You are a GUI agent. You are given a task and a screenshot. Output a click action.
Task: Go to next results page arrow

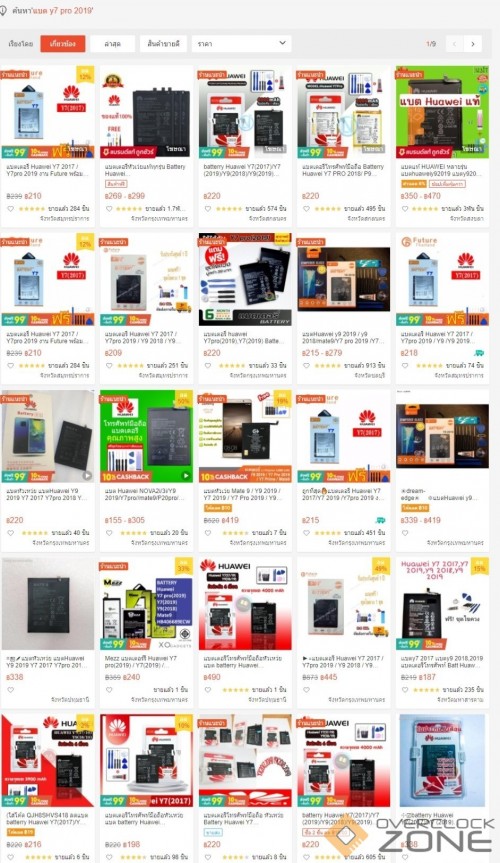pos(472,44)
